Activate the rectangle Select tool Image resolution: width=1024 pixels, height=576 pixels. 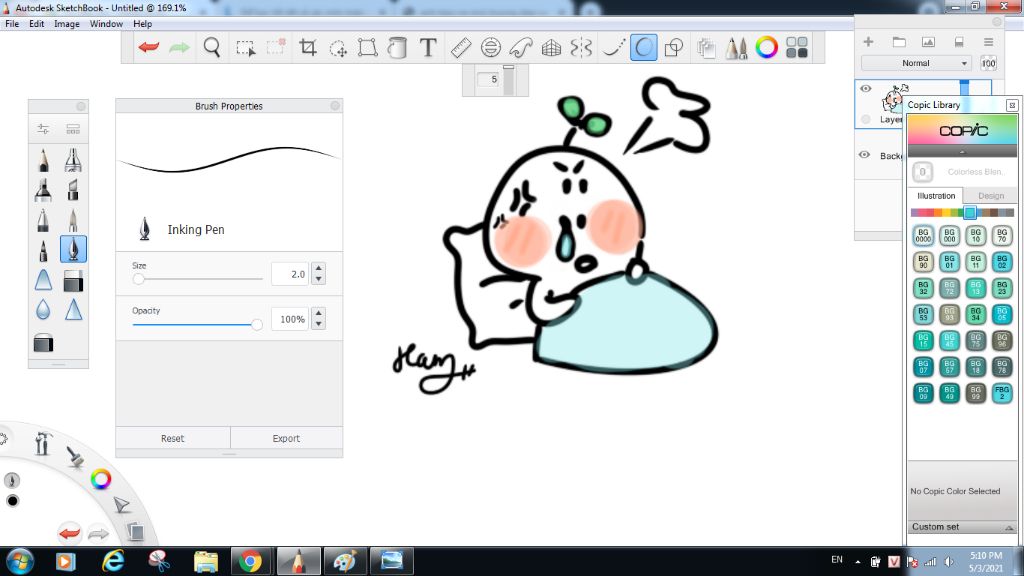click(246, 48)
